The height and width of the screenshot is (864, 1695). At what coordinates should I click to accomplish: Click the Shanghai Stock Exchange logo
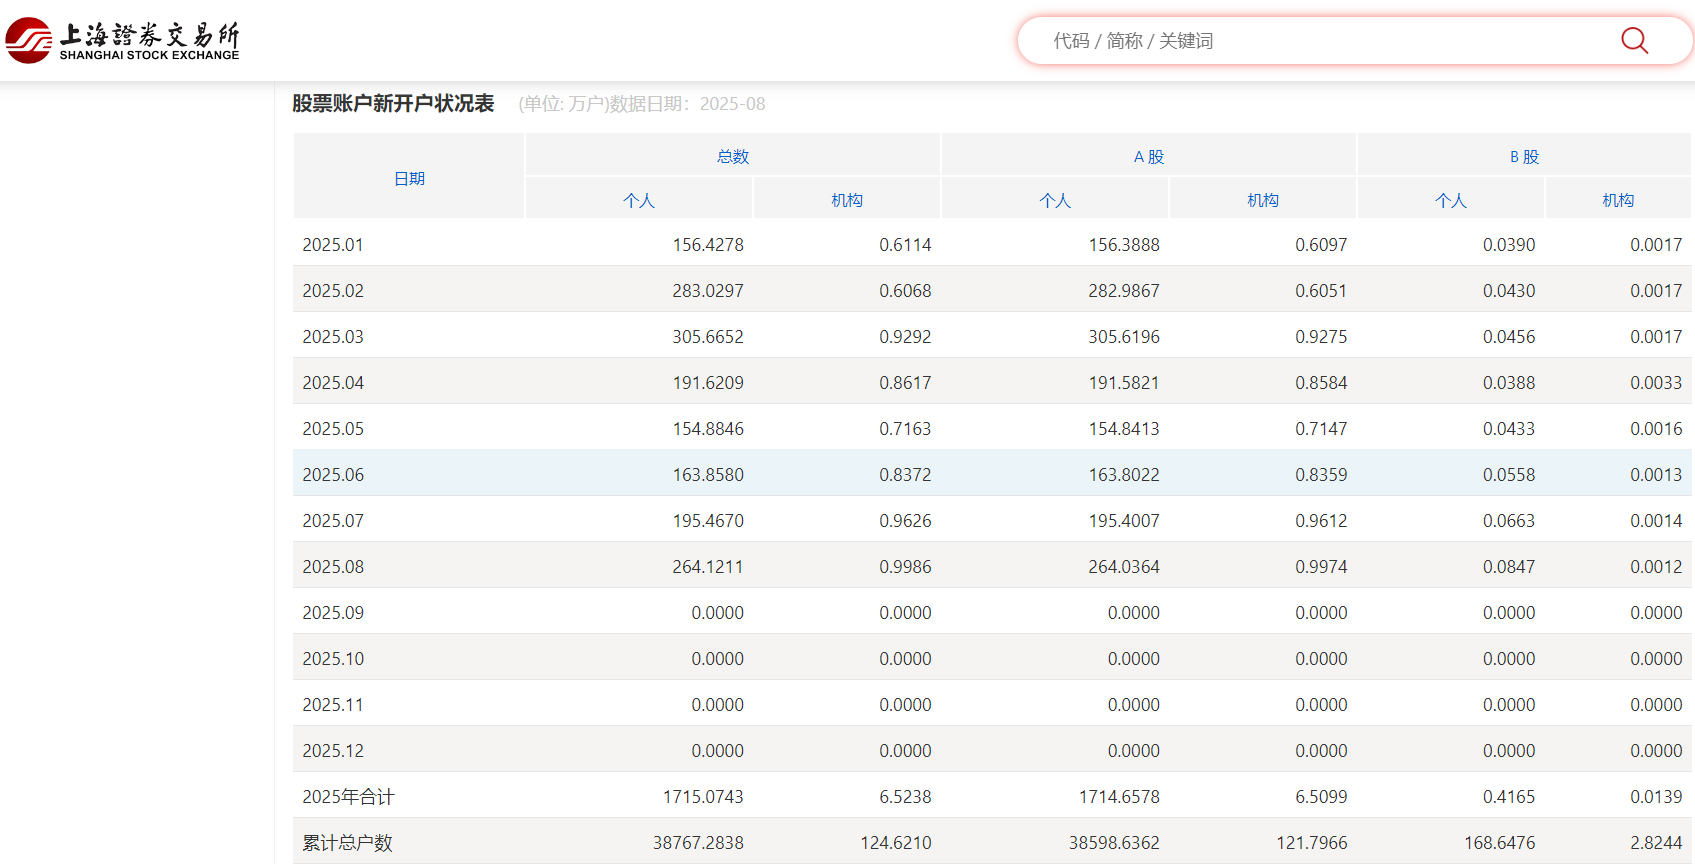pos(123,40)
